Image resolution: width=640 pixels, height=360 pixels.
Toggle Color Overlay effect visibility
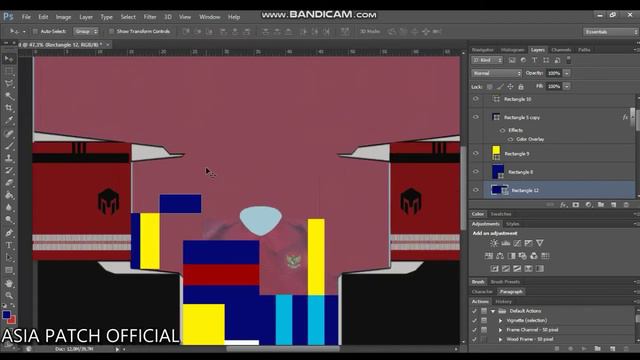point(510,139)
